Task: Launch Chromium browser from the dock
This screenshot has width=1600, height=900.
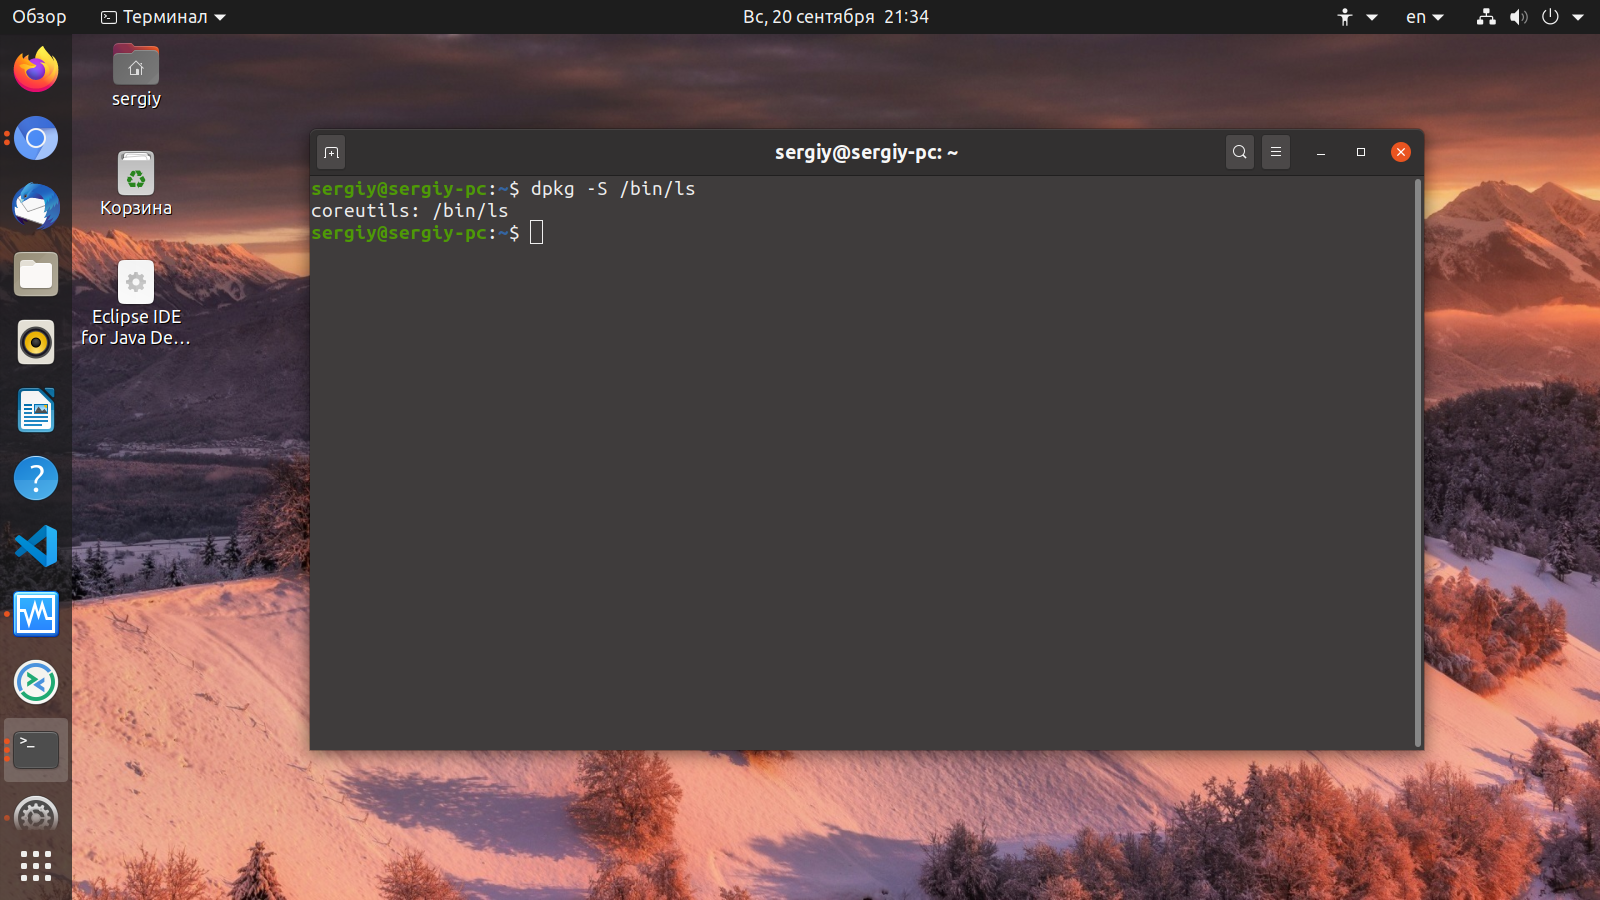Action: (36, 138)
